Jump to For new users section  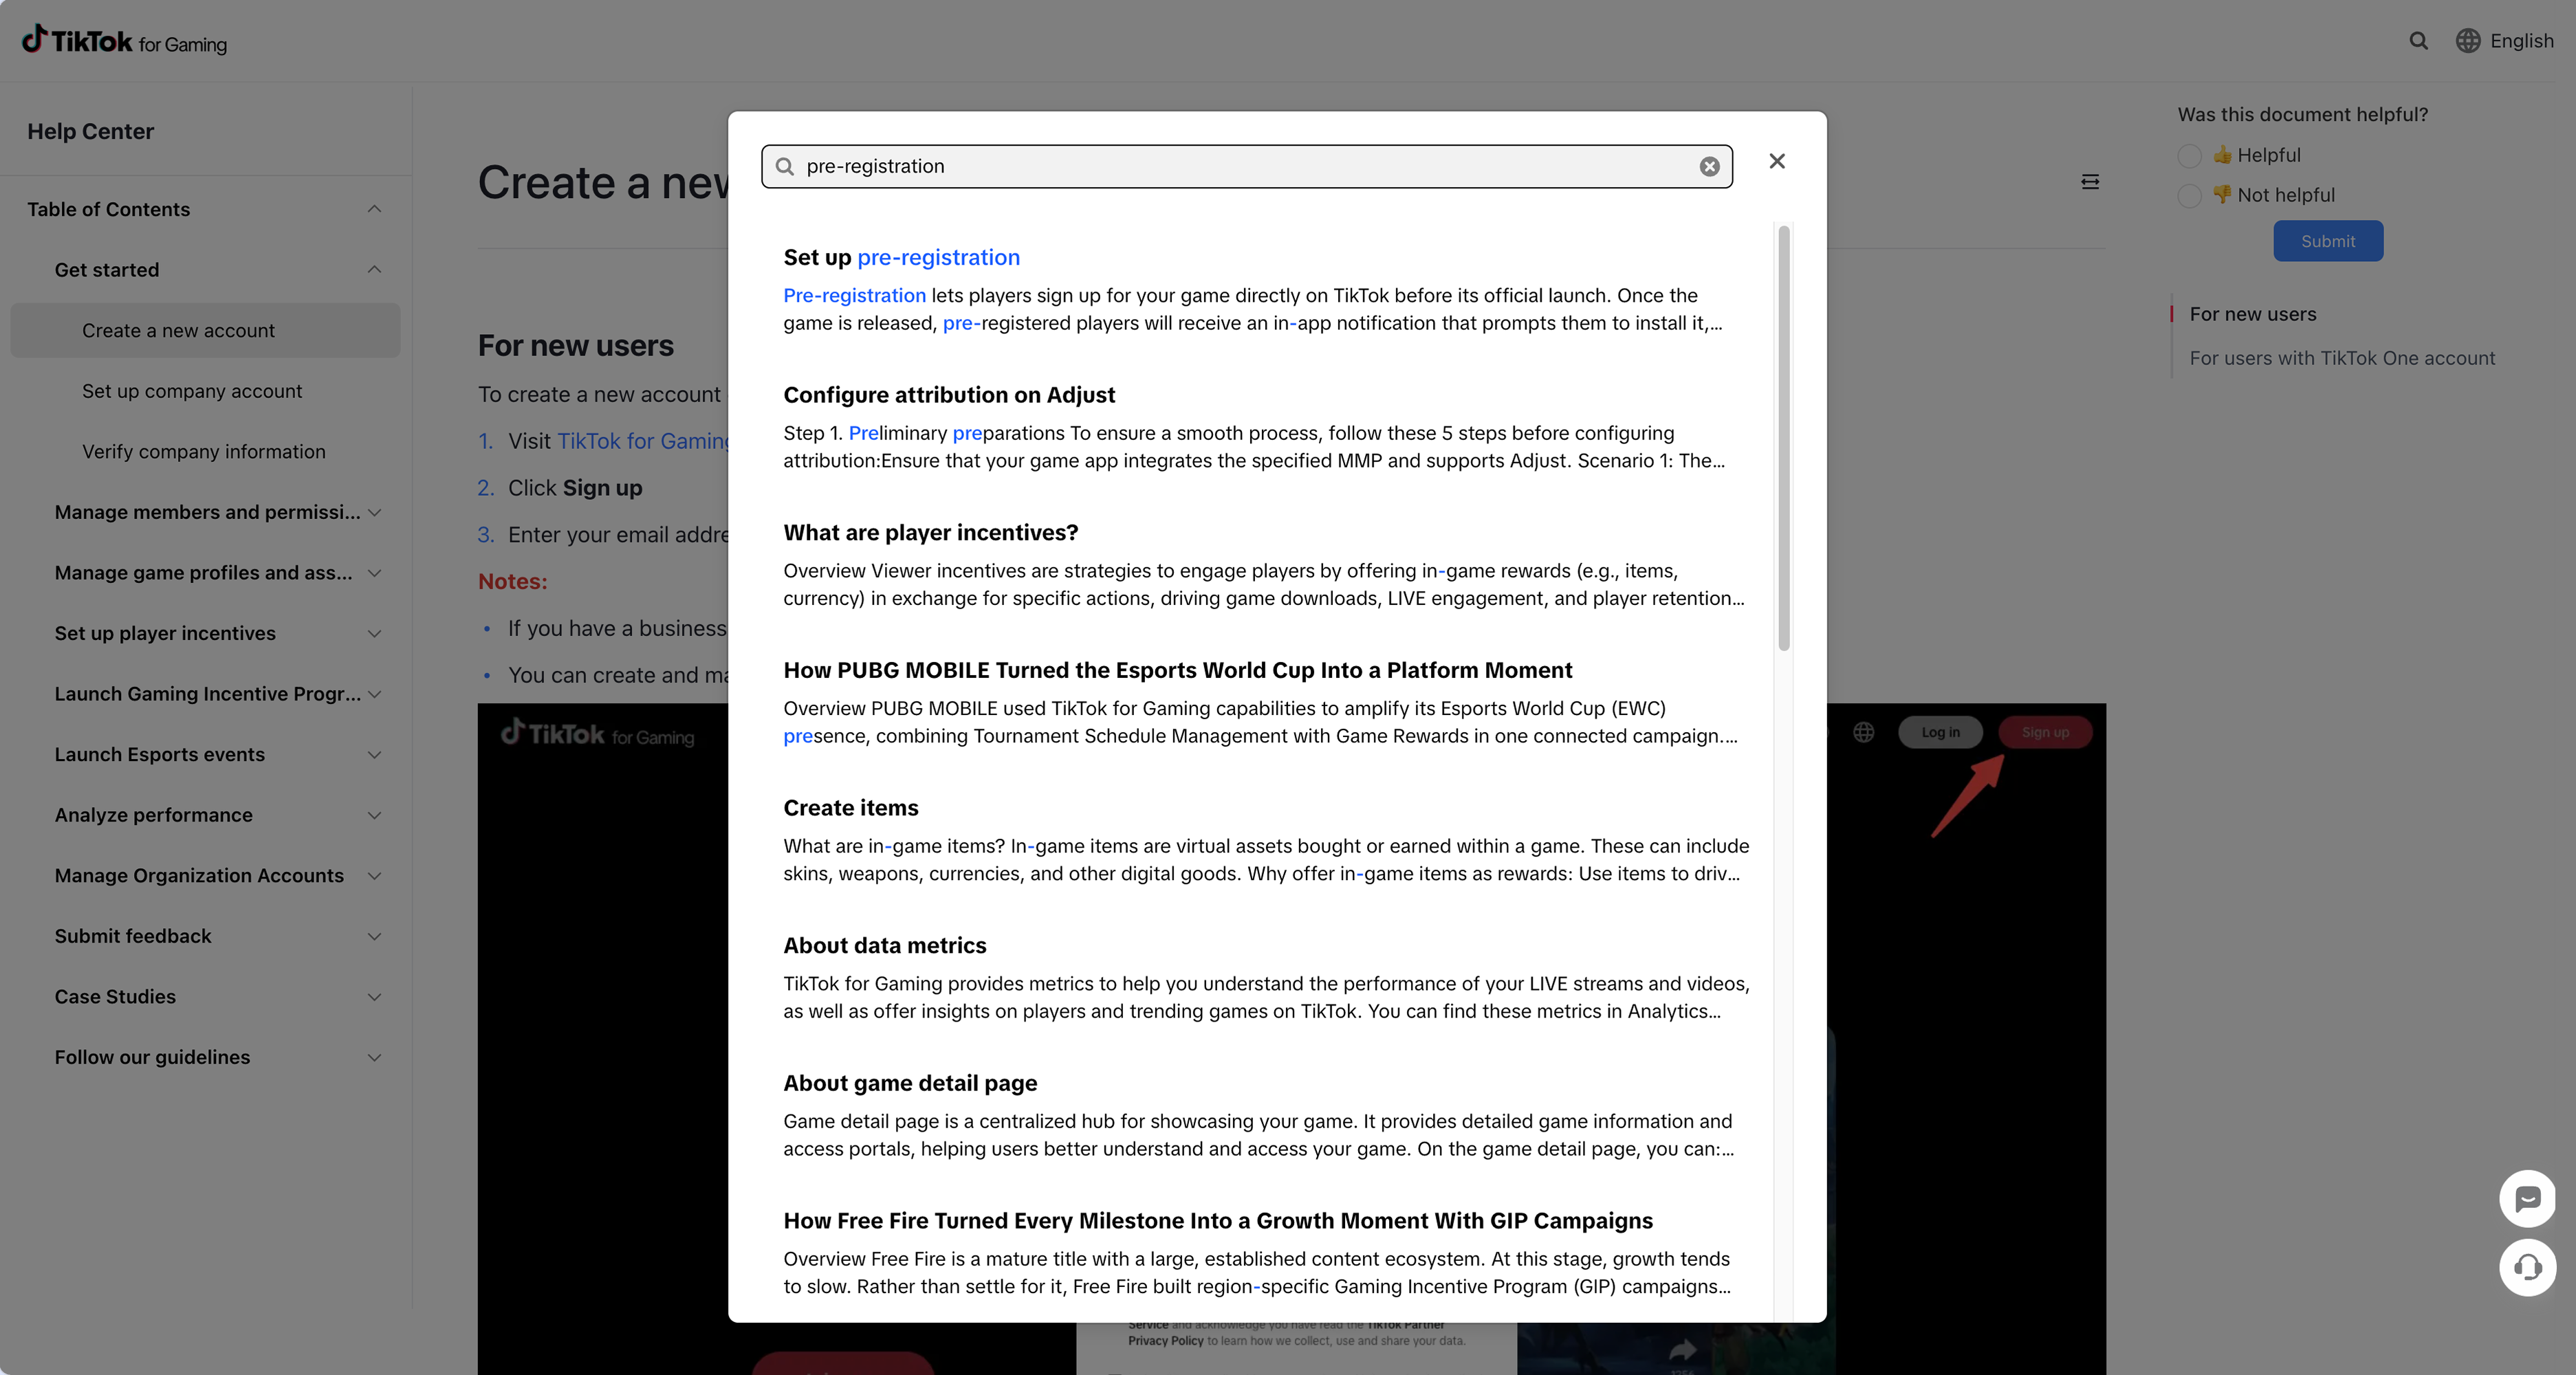click(2253, 314)
